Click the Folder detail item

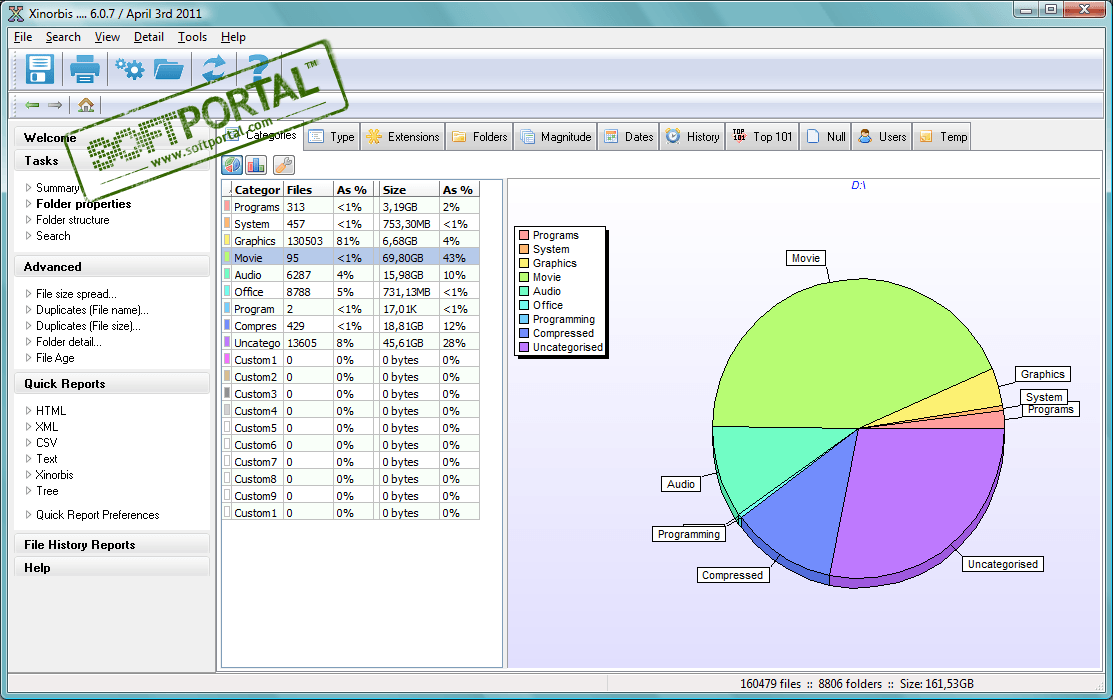coord(69,341)
